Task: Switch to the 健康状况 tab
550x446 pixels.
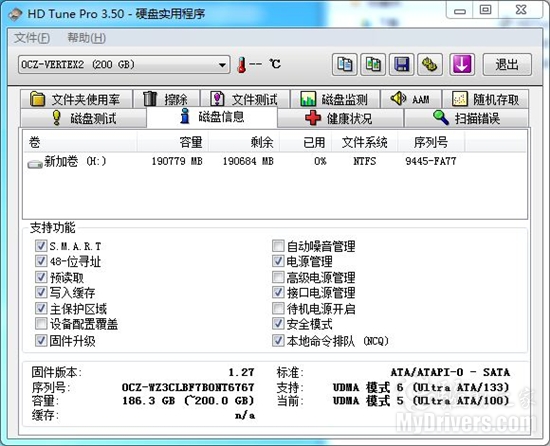Action: 340,118
